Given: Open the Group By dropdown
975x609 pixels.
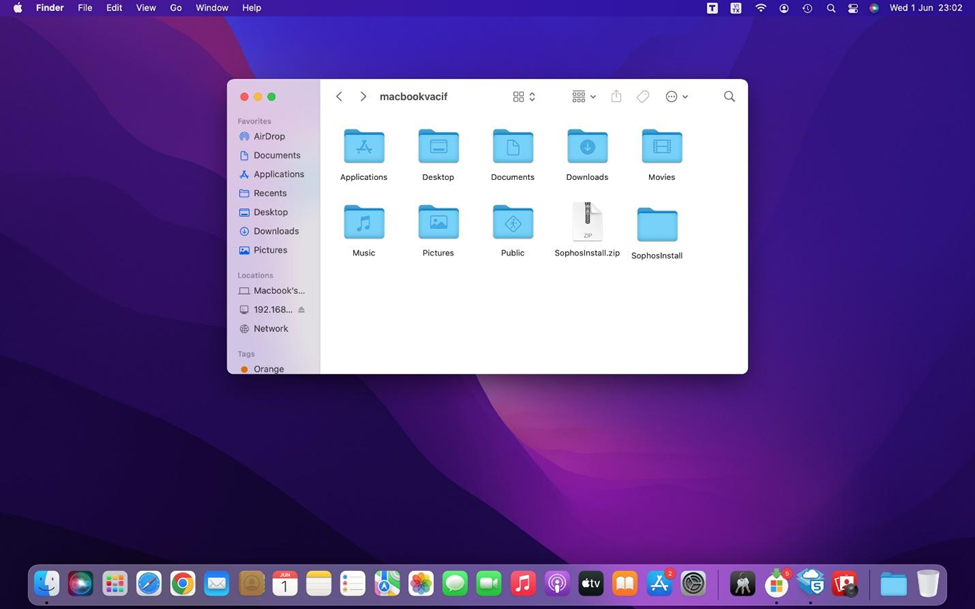Looking at the screenshot, I should point(584,96).
